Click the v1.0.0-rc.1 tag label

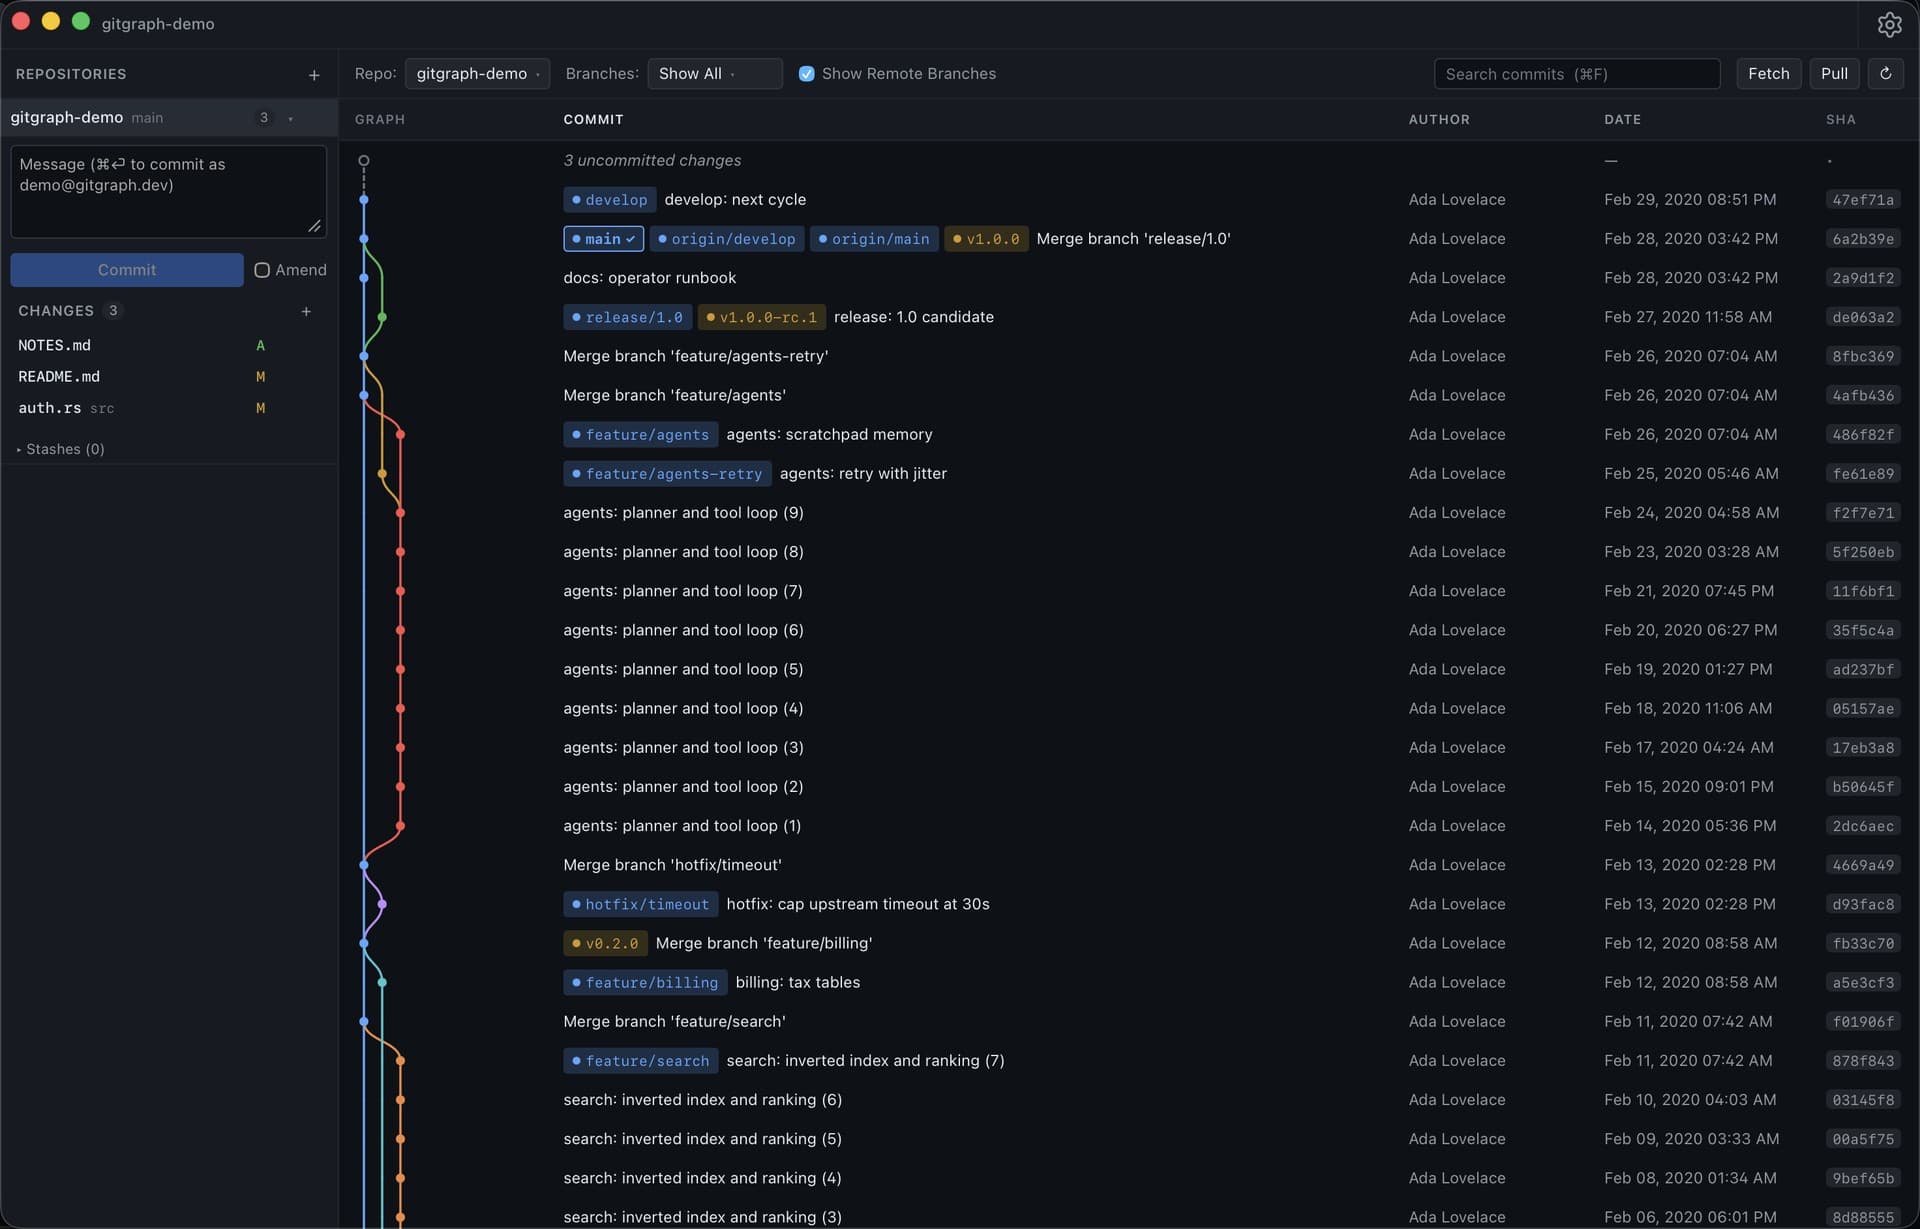pyautogui.click(x=762, y=317)
